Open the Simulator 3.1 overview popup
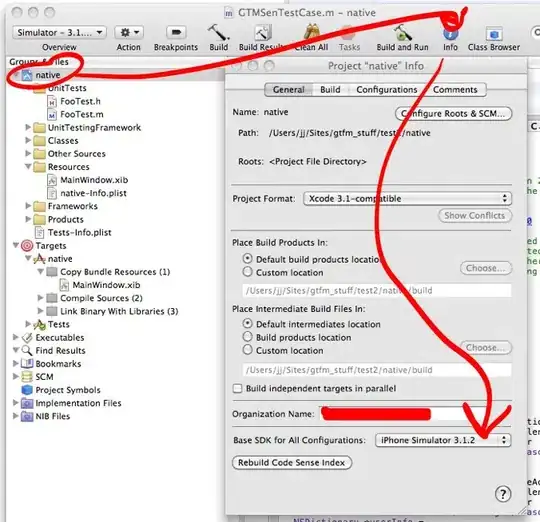540x522 pixels. (x=59, y=33)
